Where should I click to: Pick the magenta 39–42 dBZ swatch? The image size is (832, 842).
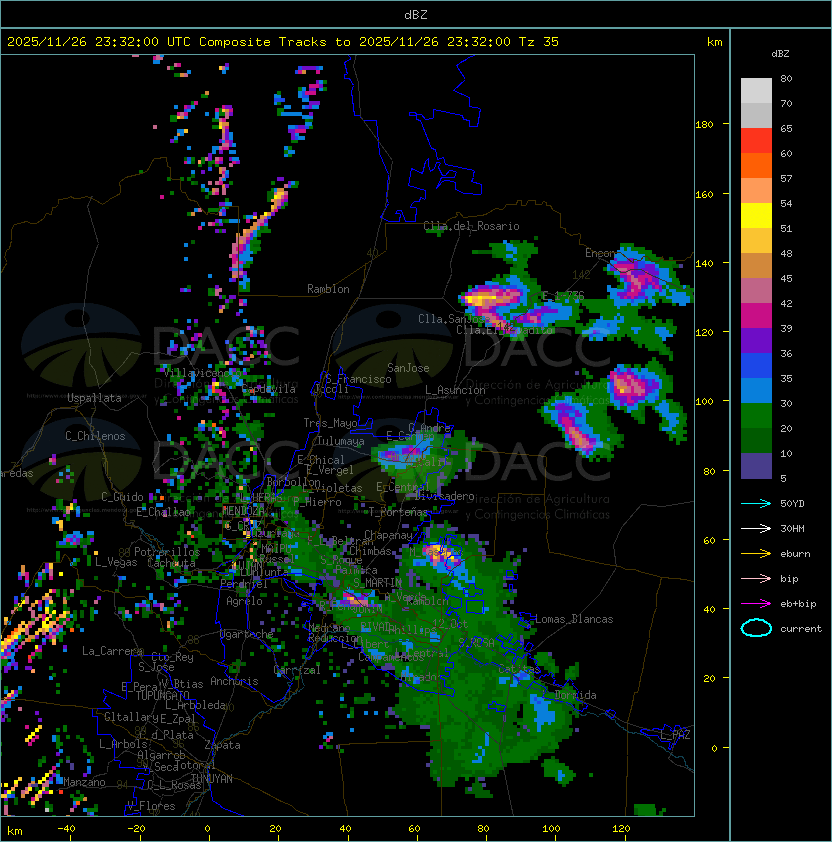point(756,315)
